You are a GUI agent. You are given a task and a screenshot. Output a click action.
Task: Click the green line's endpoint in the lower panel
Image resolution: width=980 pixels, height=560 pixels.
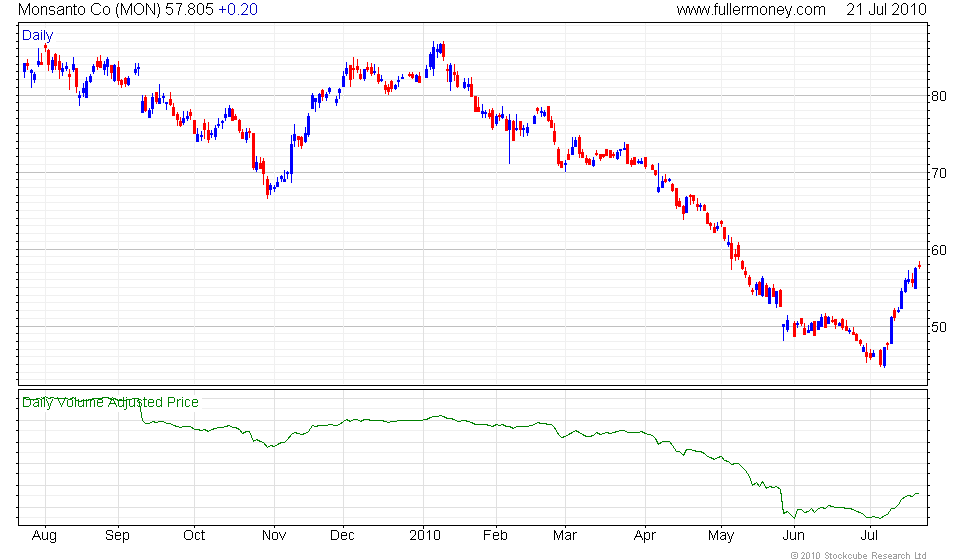(918, 493)
